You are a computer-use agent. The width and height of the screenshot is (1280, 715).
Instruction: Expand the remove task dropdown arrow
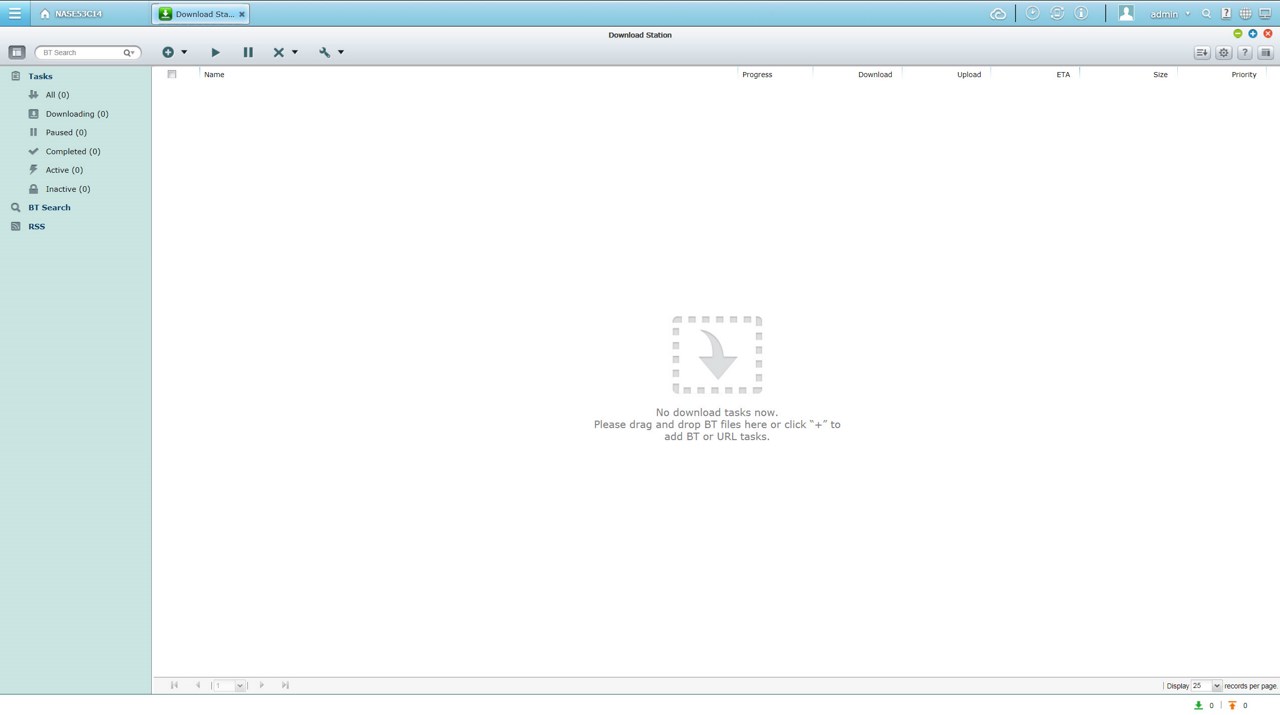click(295, 52)
